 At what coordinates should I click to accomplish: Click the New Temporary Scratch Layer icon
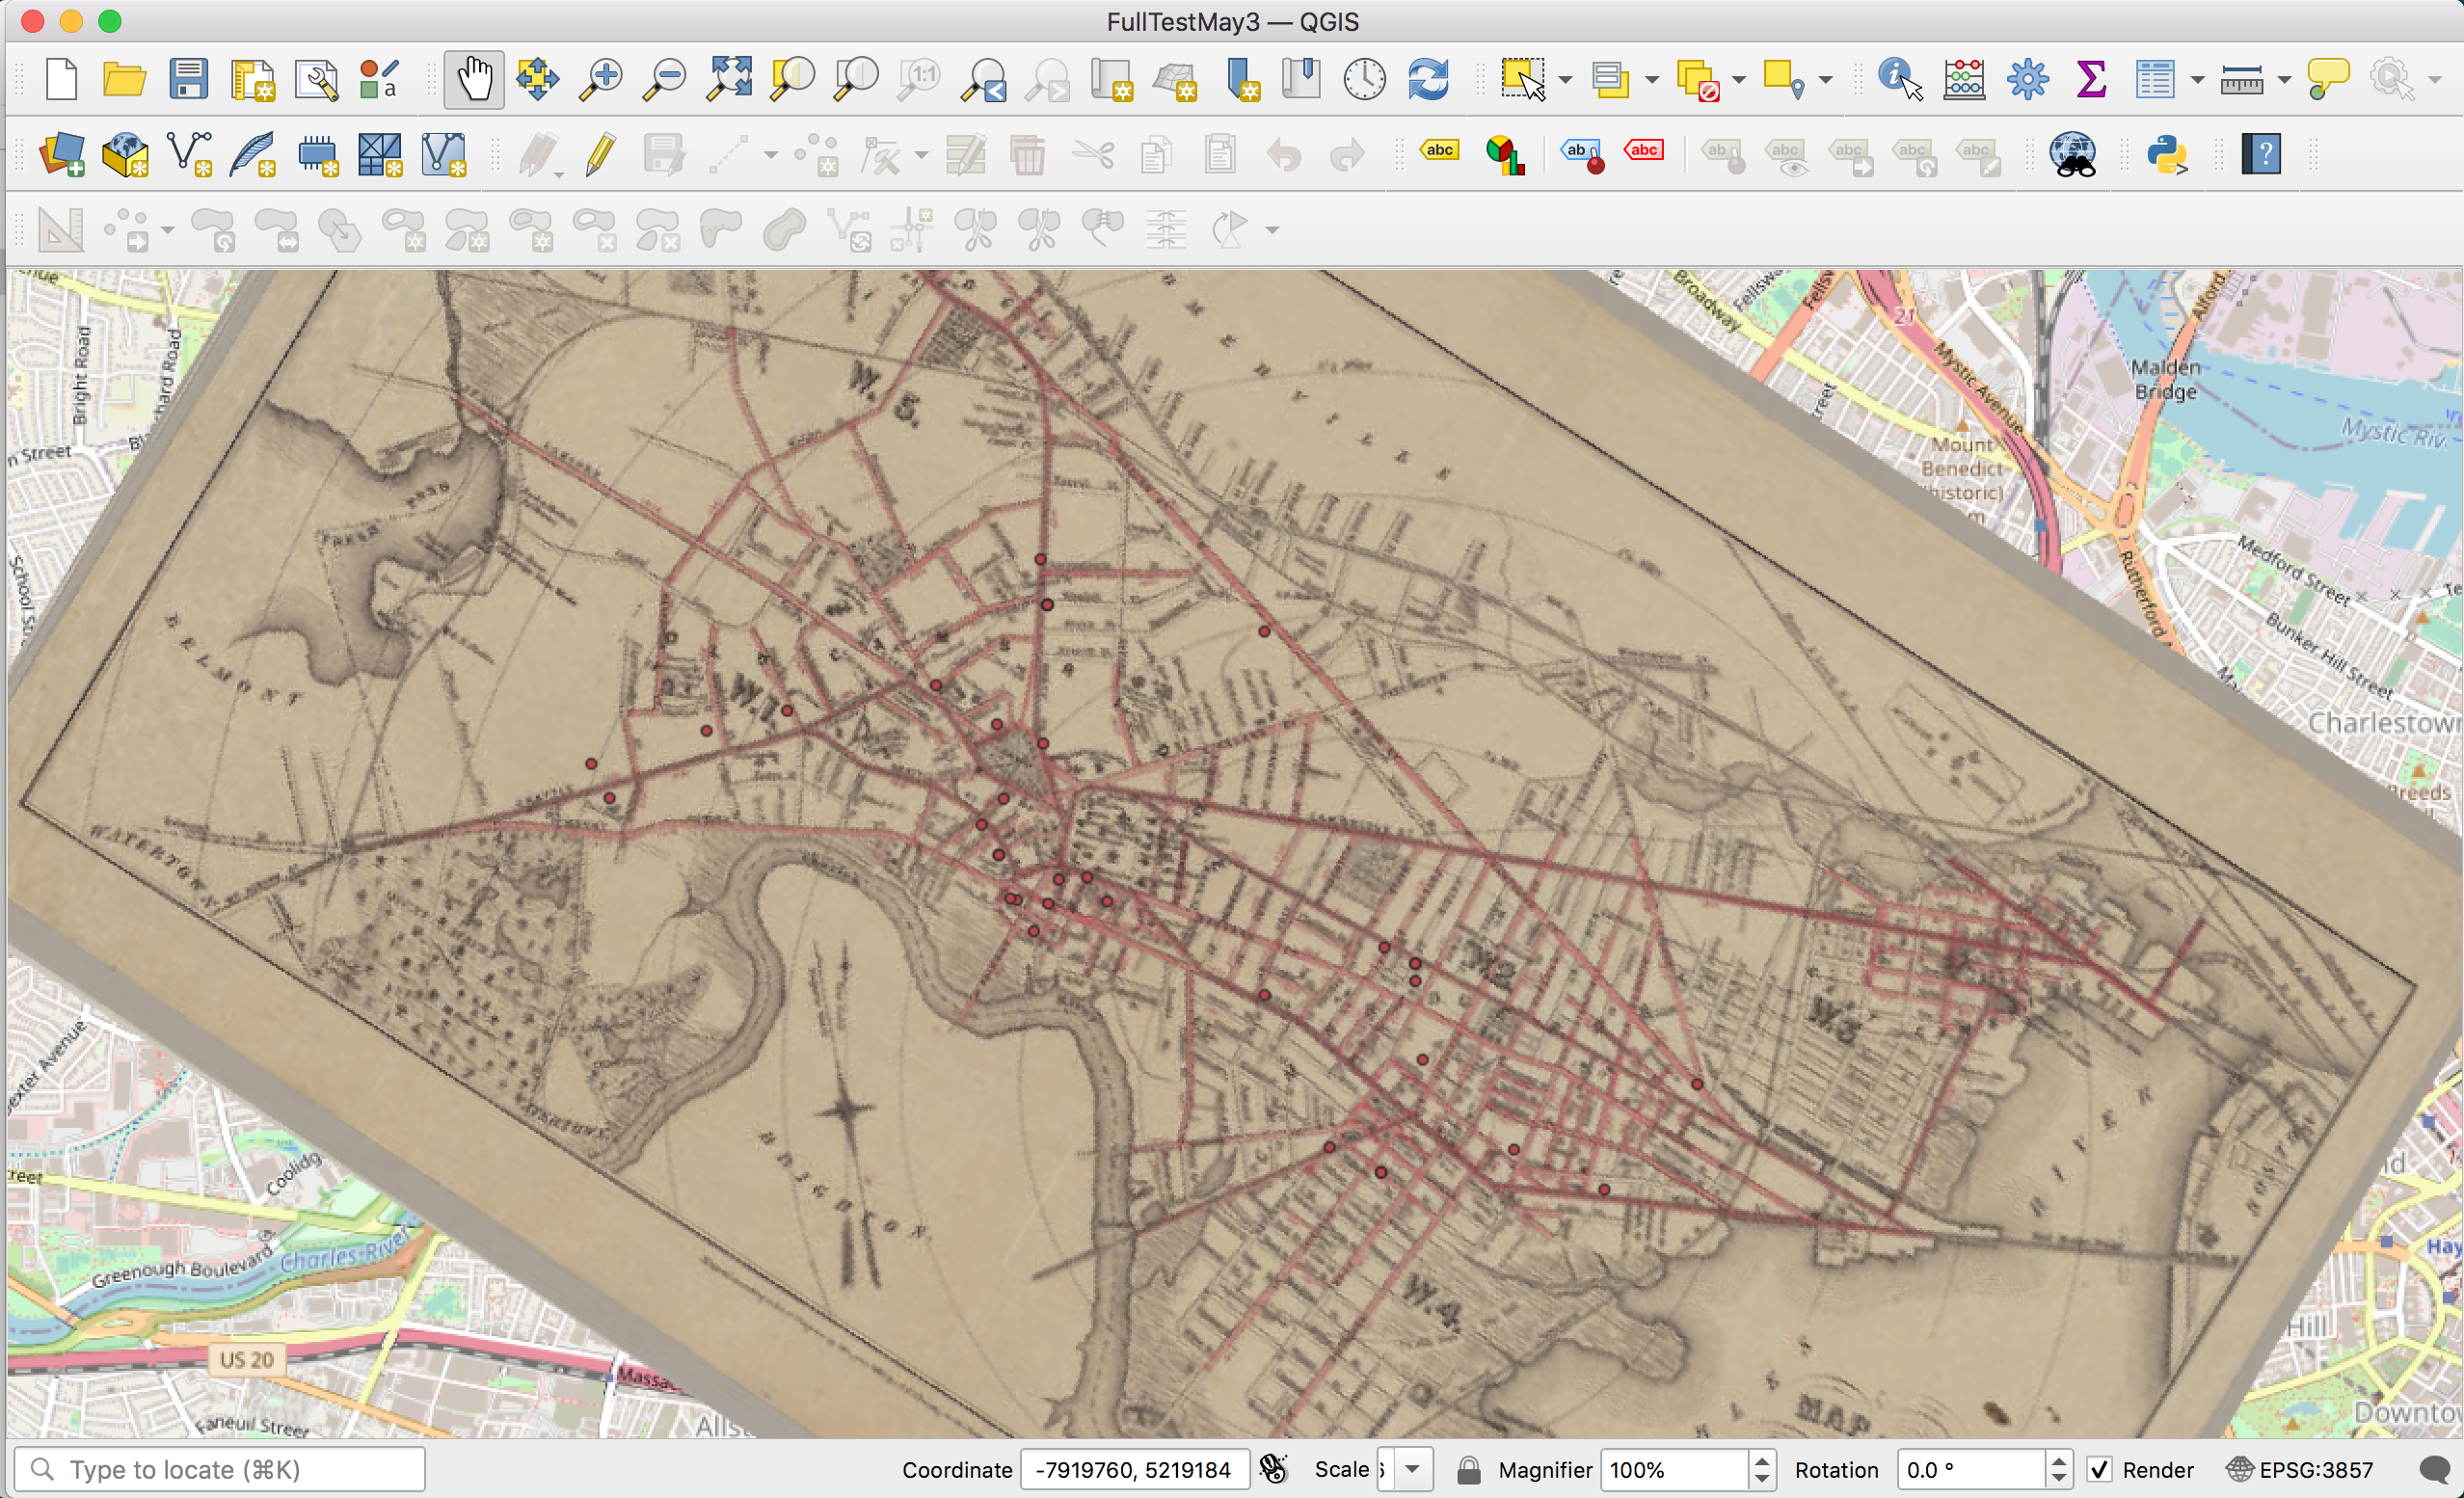317,155
